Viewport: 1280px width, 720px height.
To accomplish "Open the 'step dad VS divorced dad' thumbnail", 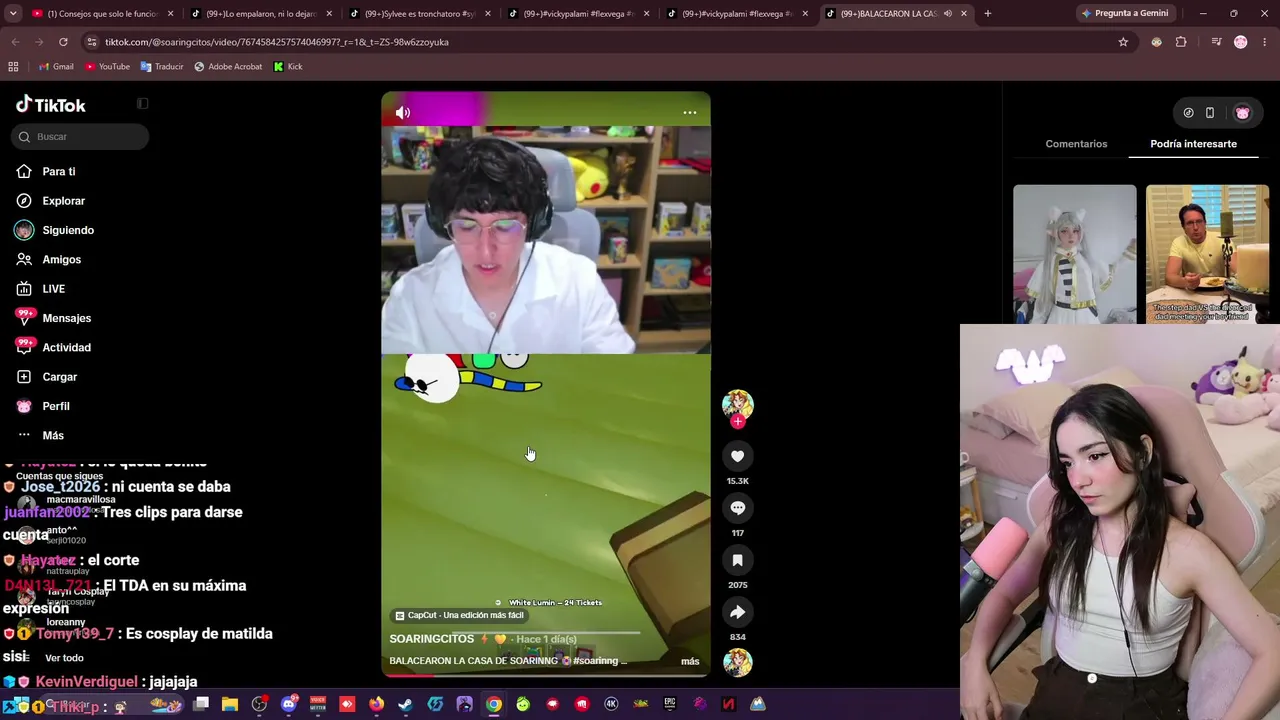I will coord(1207,254).
